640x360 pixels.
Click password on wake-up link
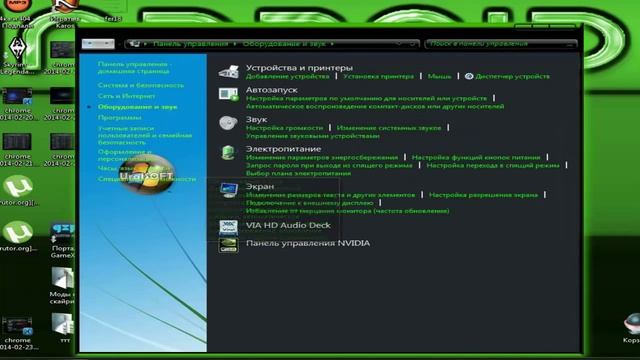[x=329, y=165]
